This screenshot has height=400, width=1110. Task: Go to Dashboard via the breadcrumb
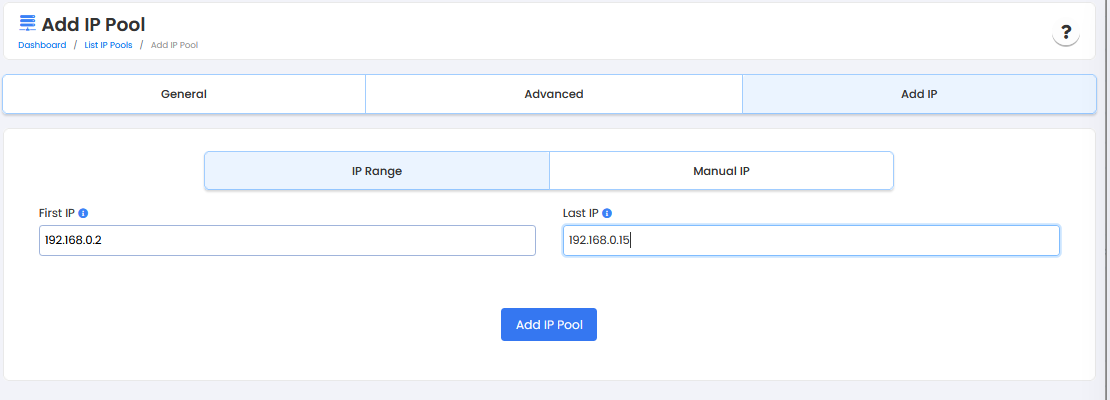point(42,45)
